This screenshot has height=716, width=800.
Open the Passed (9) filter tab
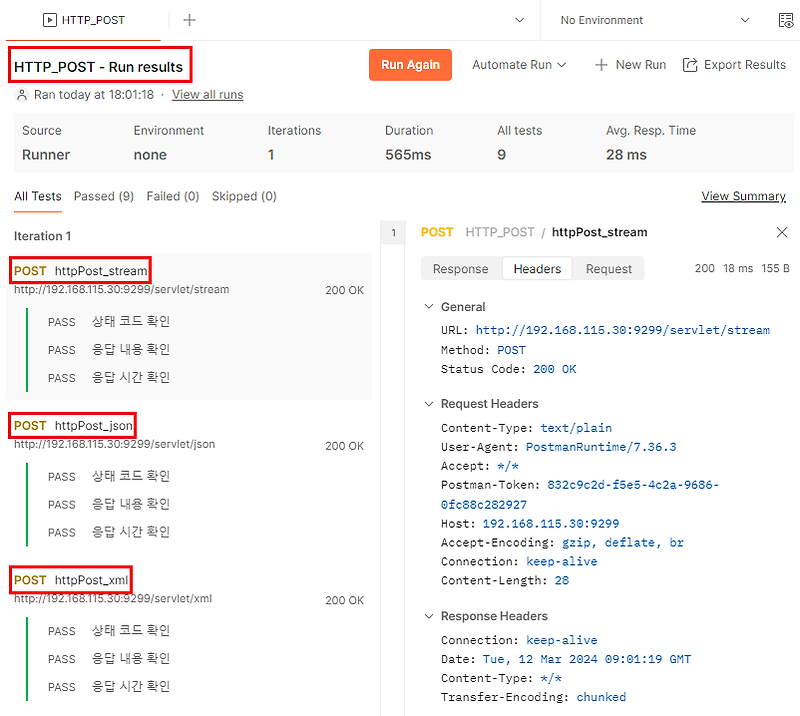(x=103, y=196)
